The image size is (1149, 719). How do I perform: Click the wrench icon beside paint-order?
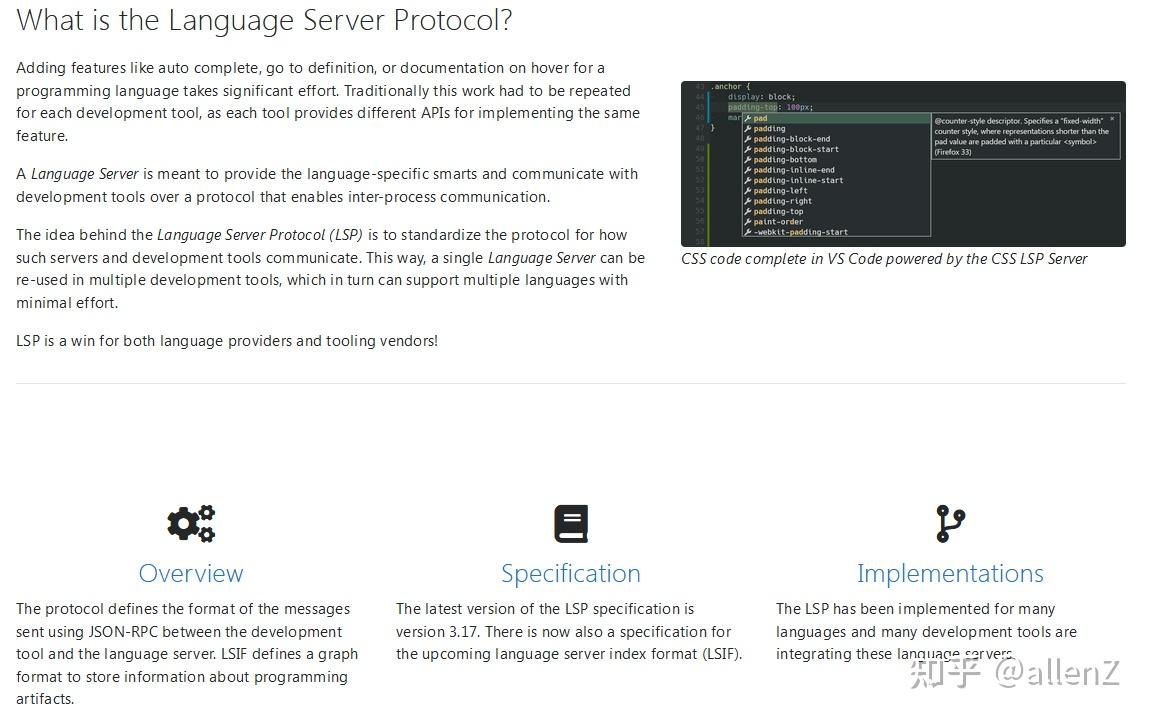(748, 222)
